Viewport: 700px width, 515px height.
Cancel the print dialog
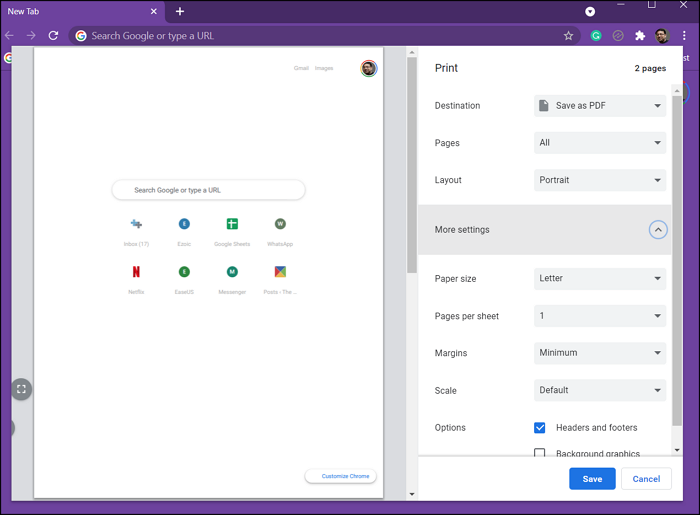(646, 479)
